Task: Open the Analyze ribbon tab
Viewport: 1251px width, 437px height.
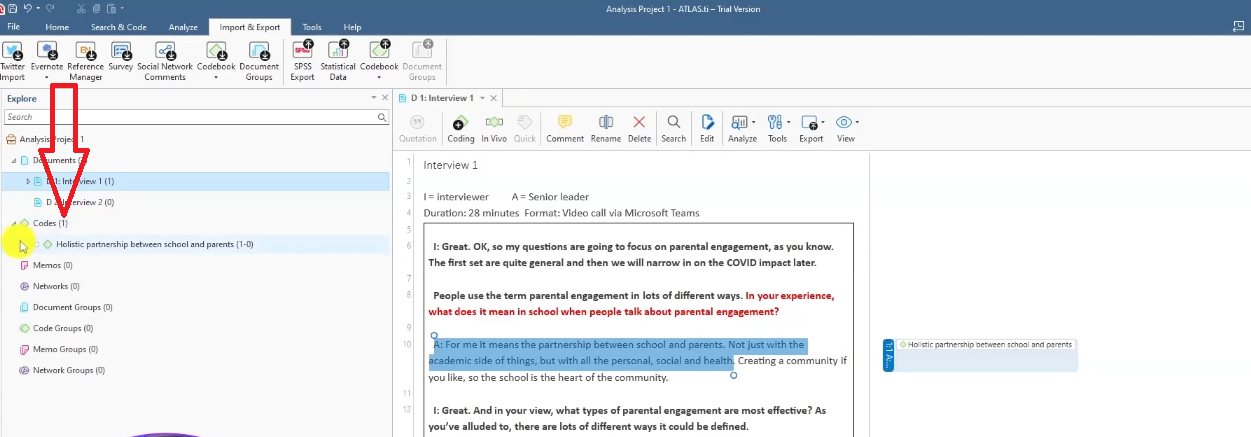Action: coord(183,27)
